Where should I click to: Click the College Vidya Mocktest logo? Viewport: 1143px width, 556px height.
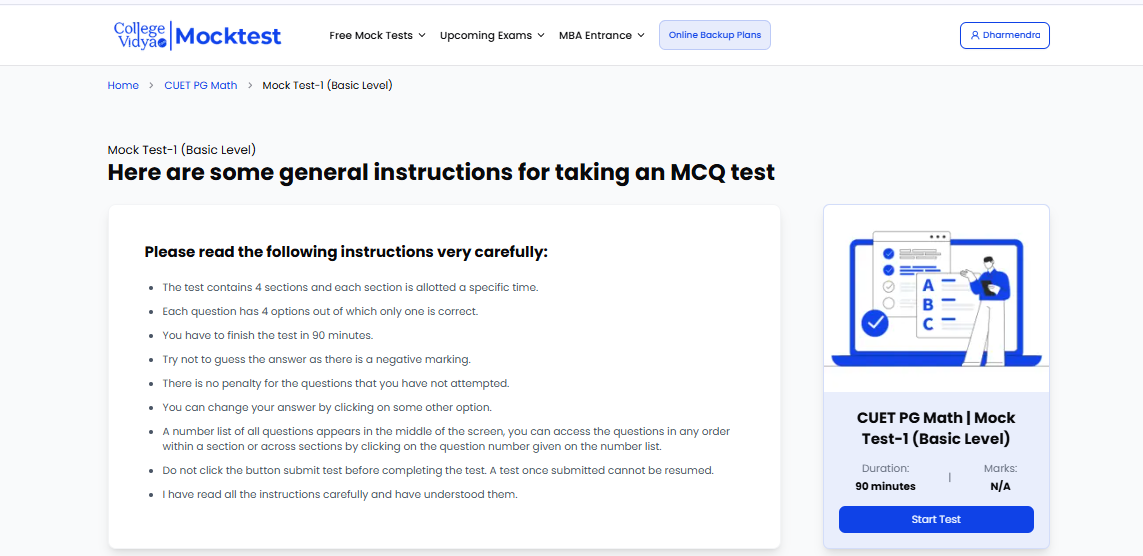click(x=197, y=35)
